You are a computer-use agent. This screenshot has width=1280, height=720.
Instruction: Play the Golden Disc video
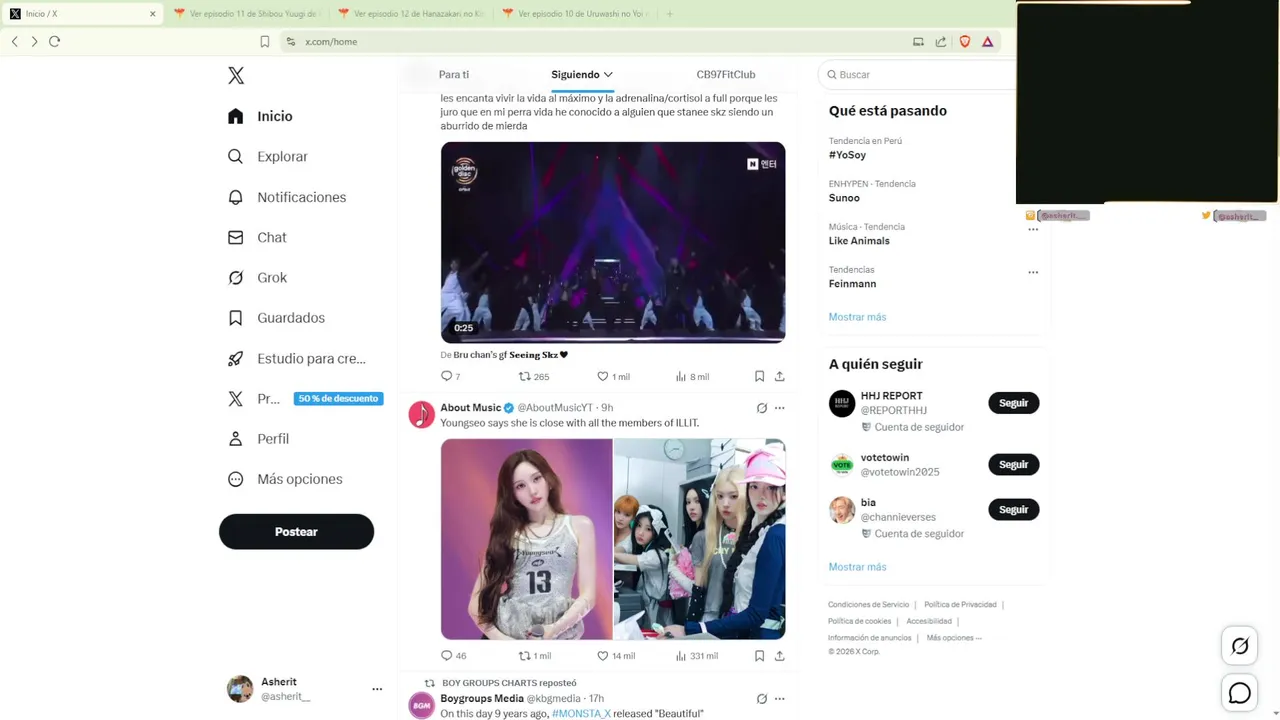pyautogui.click(x=613, y=242)
